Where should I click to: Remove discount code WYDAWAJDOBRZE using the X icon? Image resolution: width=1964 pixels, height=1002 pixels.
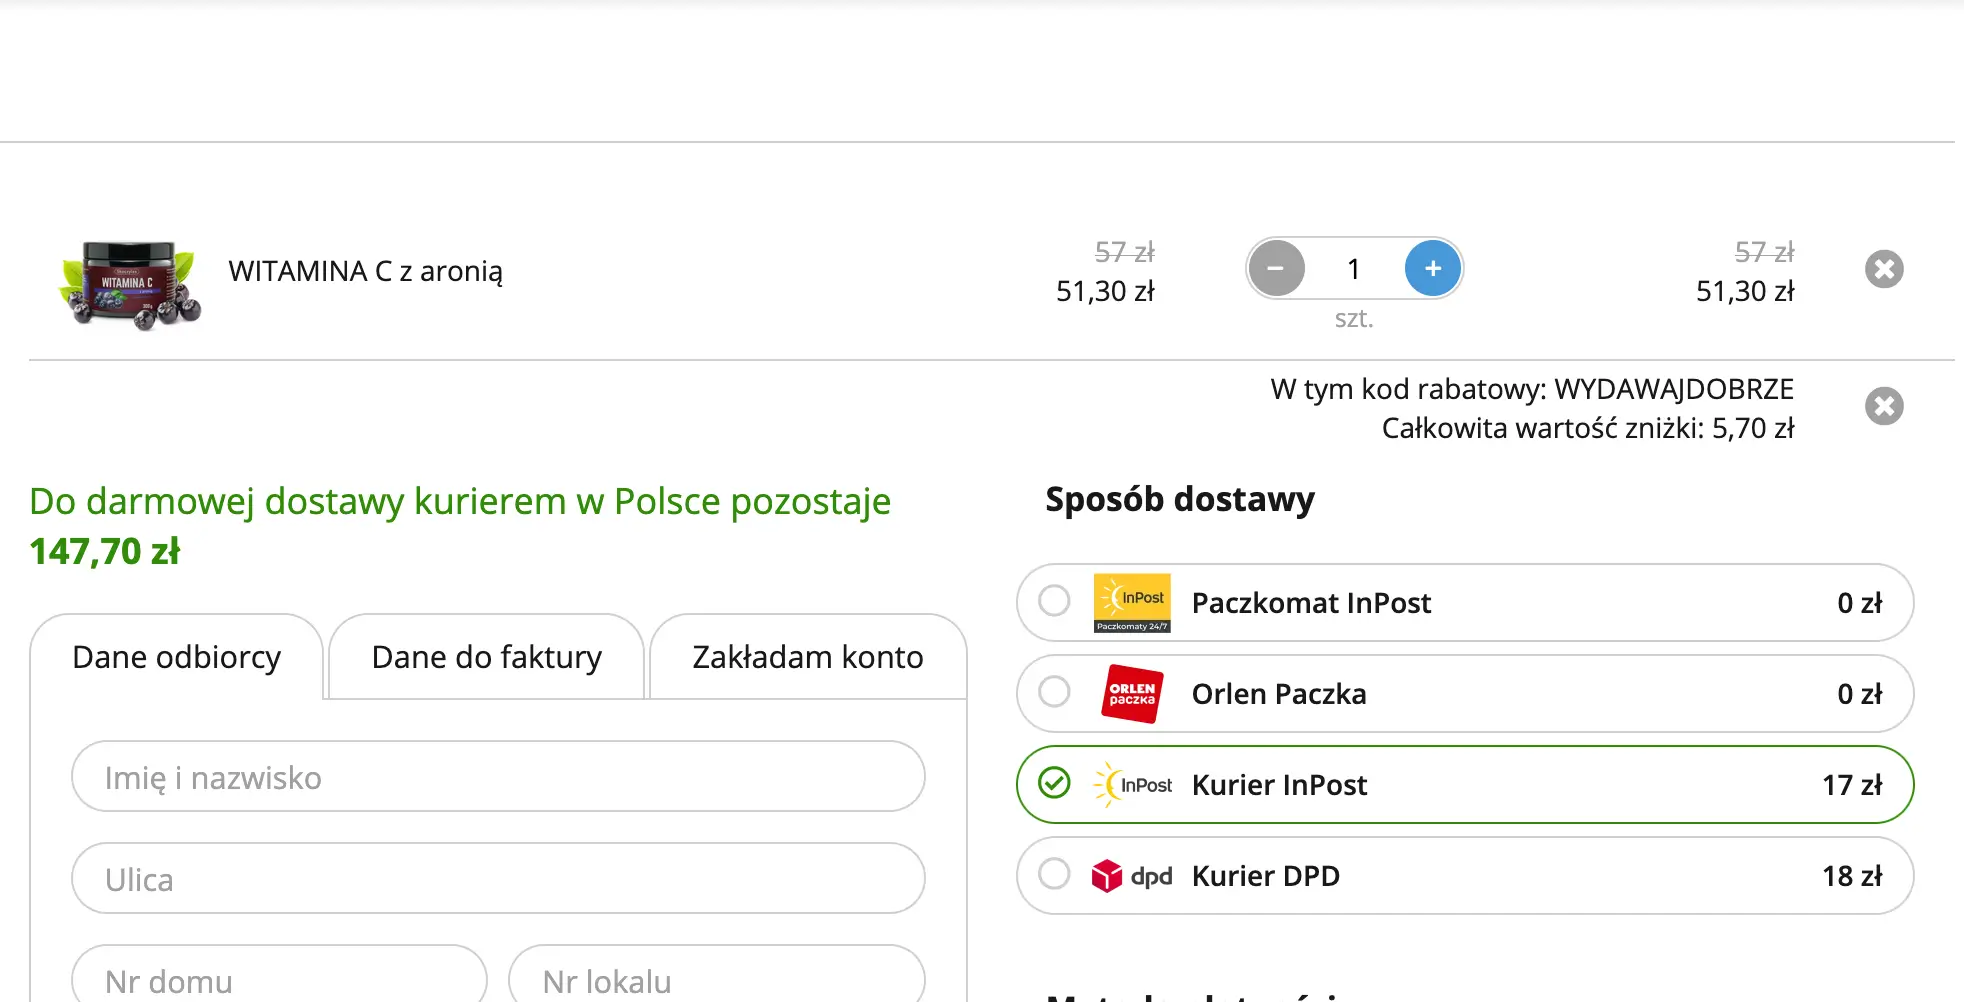[1884, 405]
